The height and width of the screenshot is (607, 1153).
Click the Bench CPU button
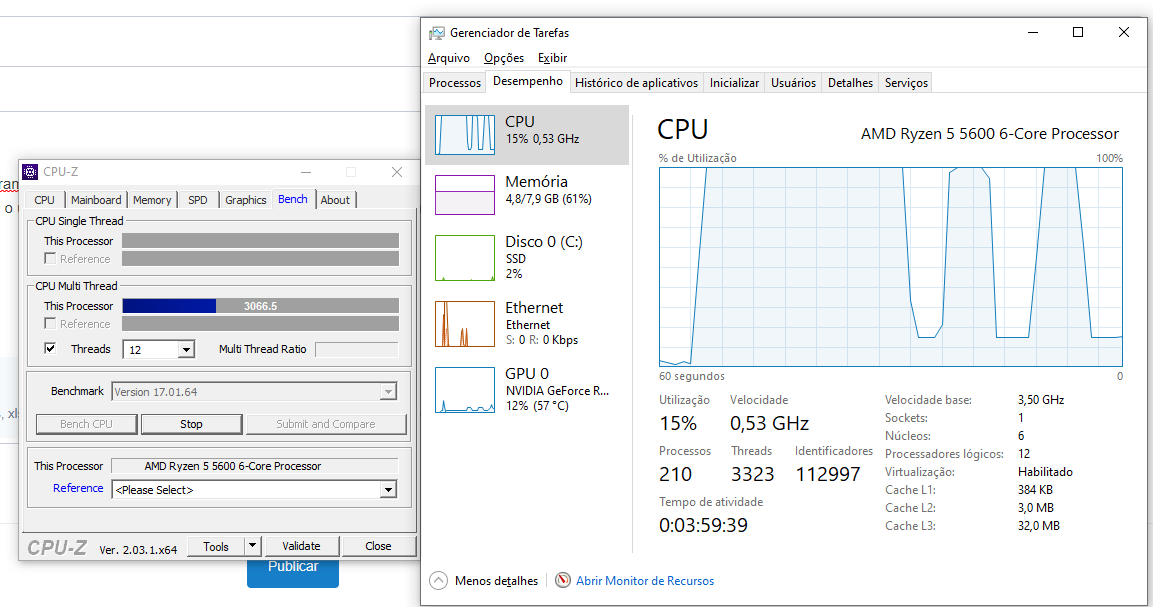[86, 424]
